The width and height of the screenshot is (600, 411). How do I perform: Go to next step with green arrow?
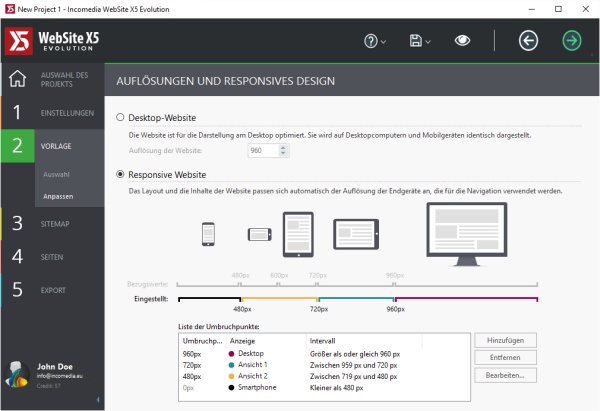click(572, 41)
